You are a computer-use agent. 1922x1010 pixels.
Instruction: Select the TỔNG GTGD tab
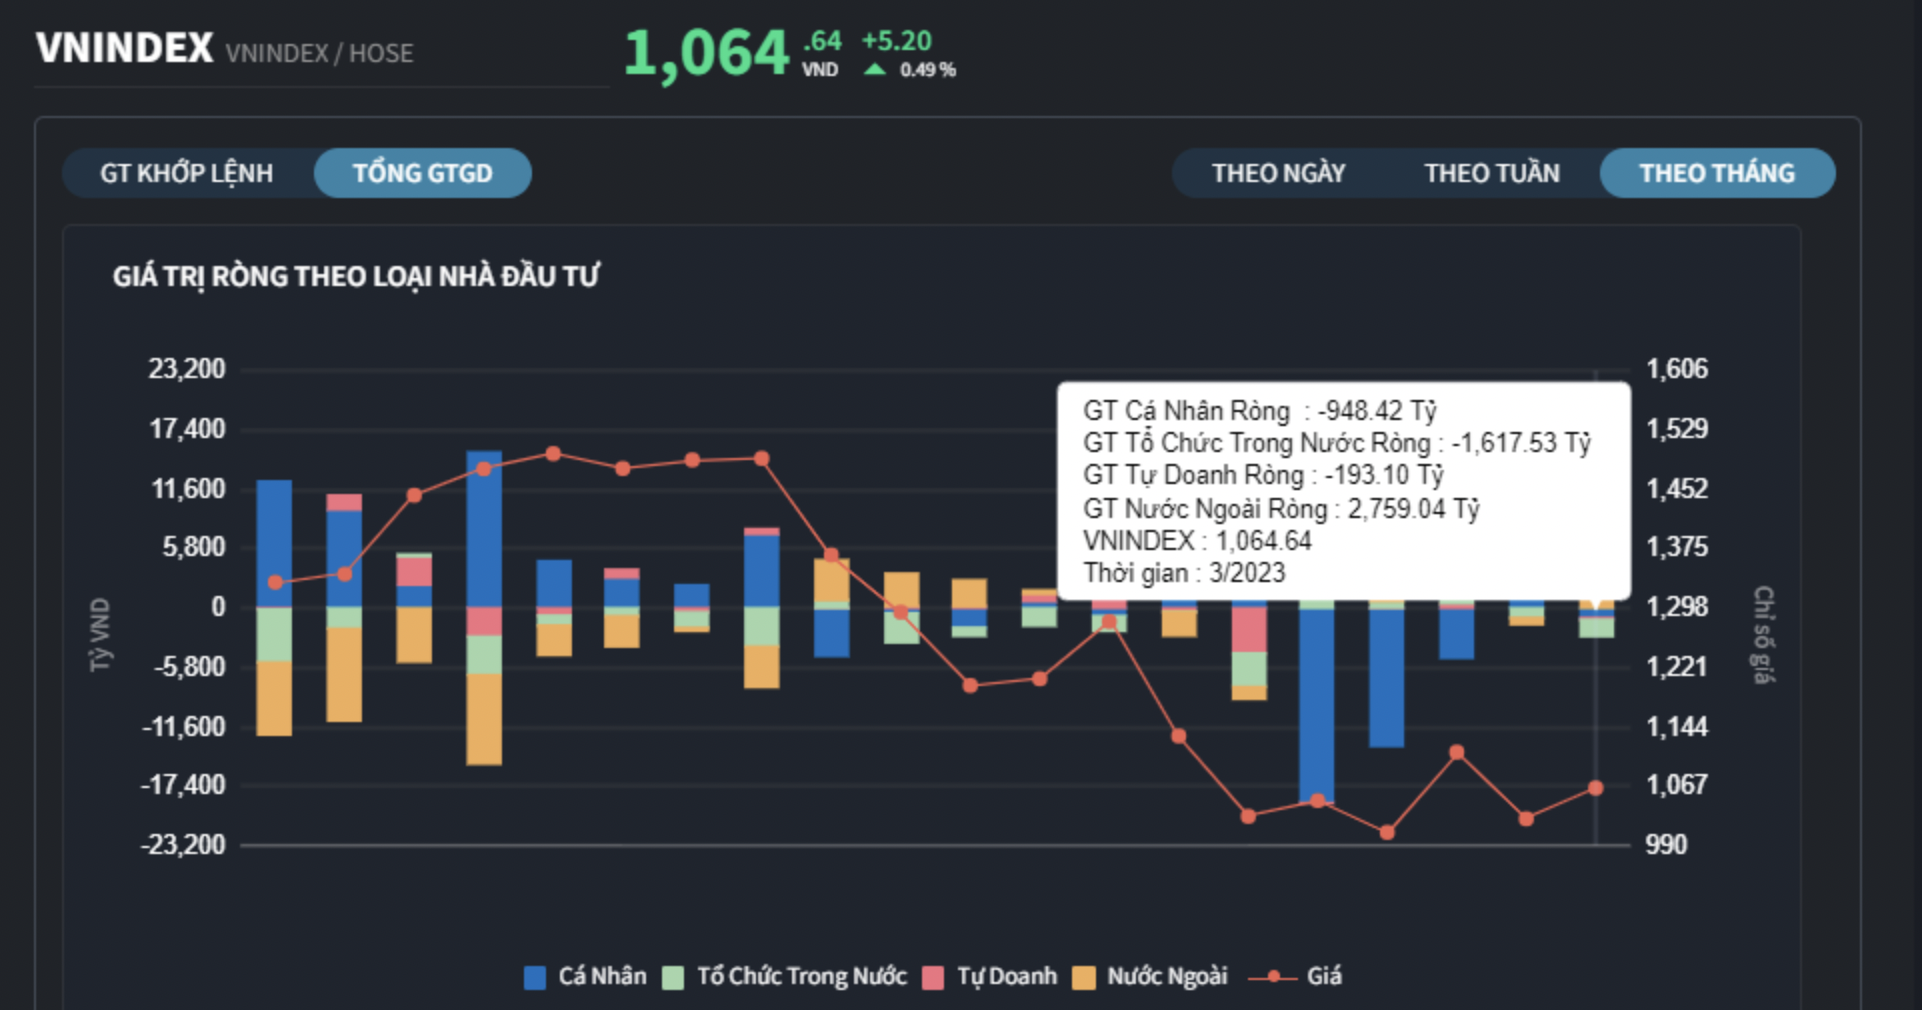(422, 173)
